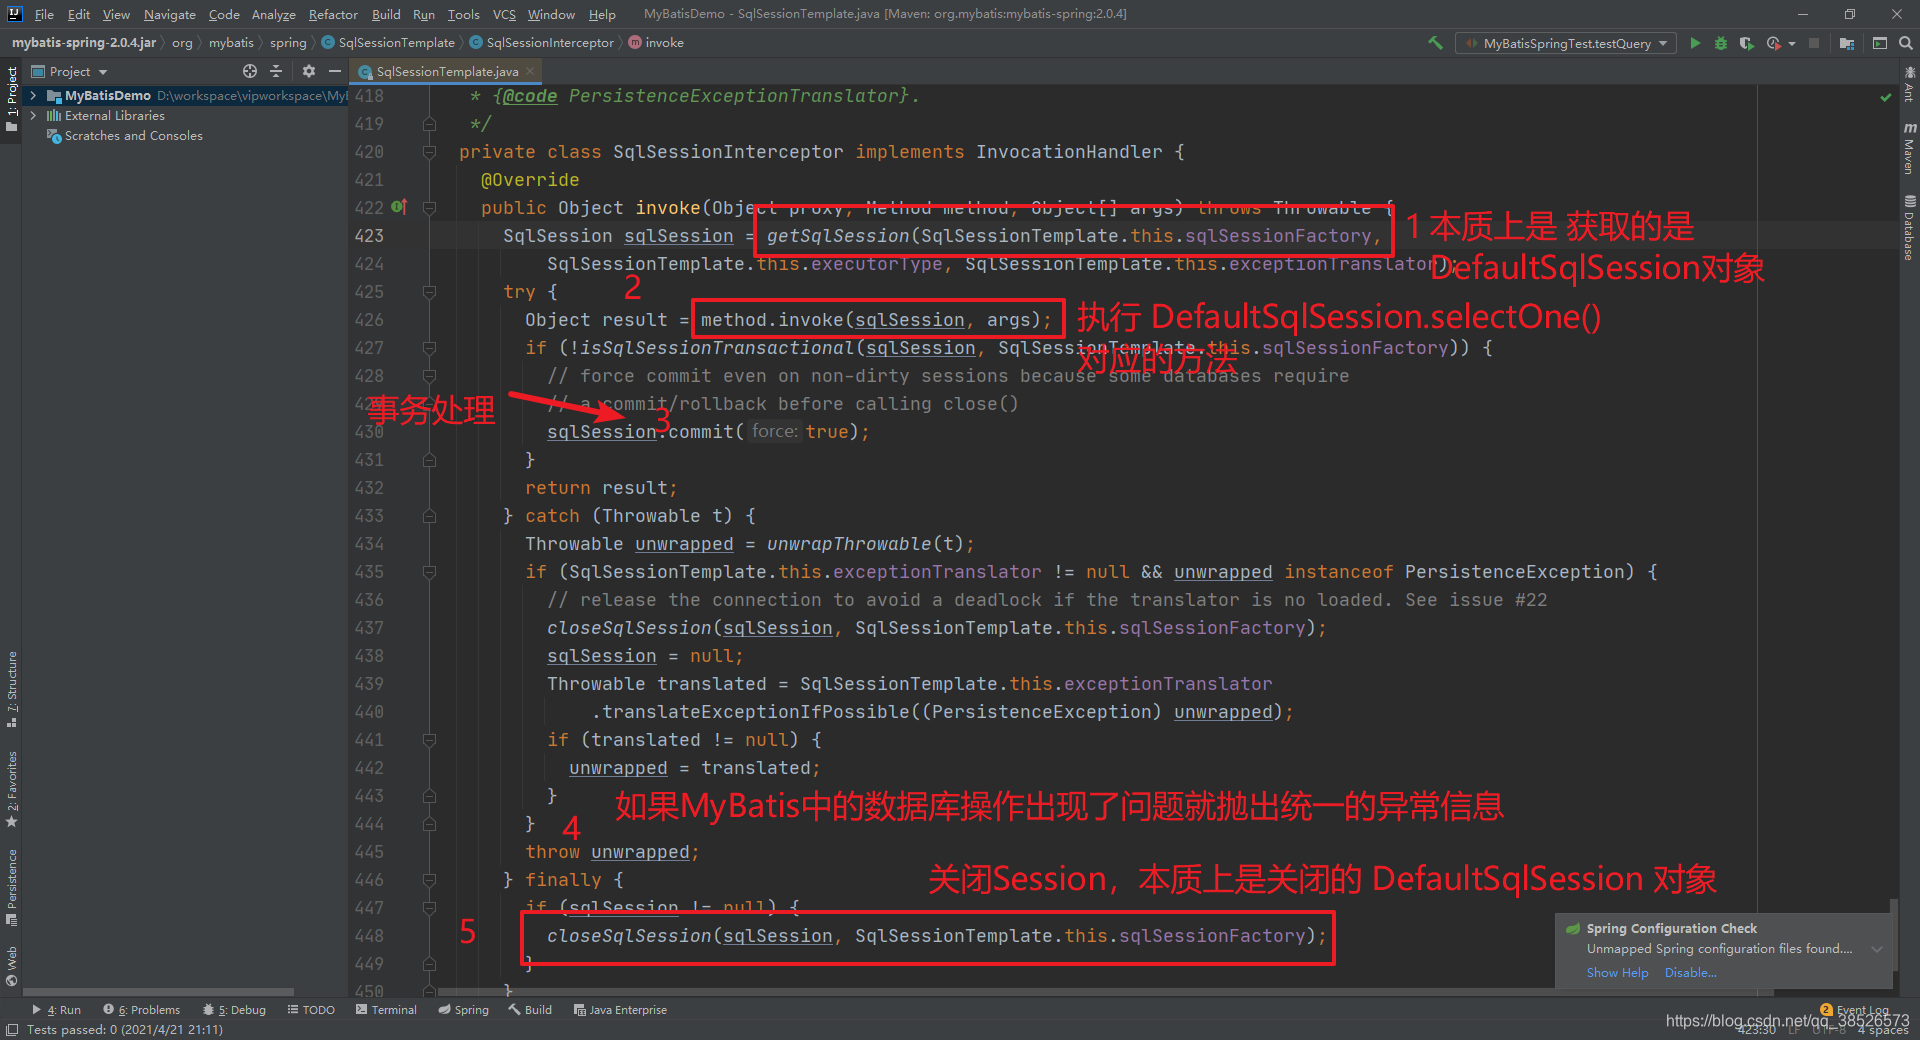Open the 5: Debug tool window

point(234,1010)
